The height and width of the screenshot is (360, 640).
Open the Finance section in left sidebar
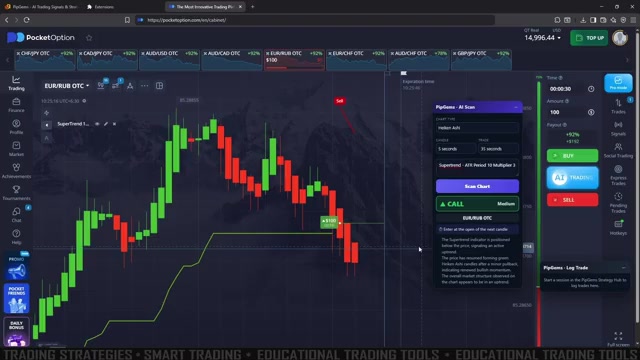coord(16,105)
